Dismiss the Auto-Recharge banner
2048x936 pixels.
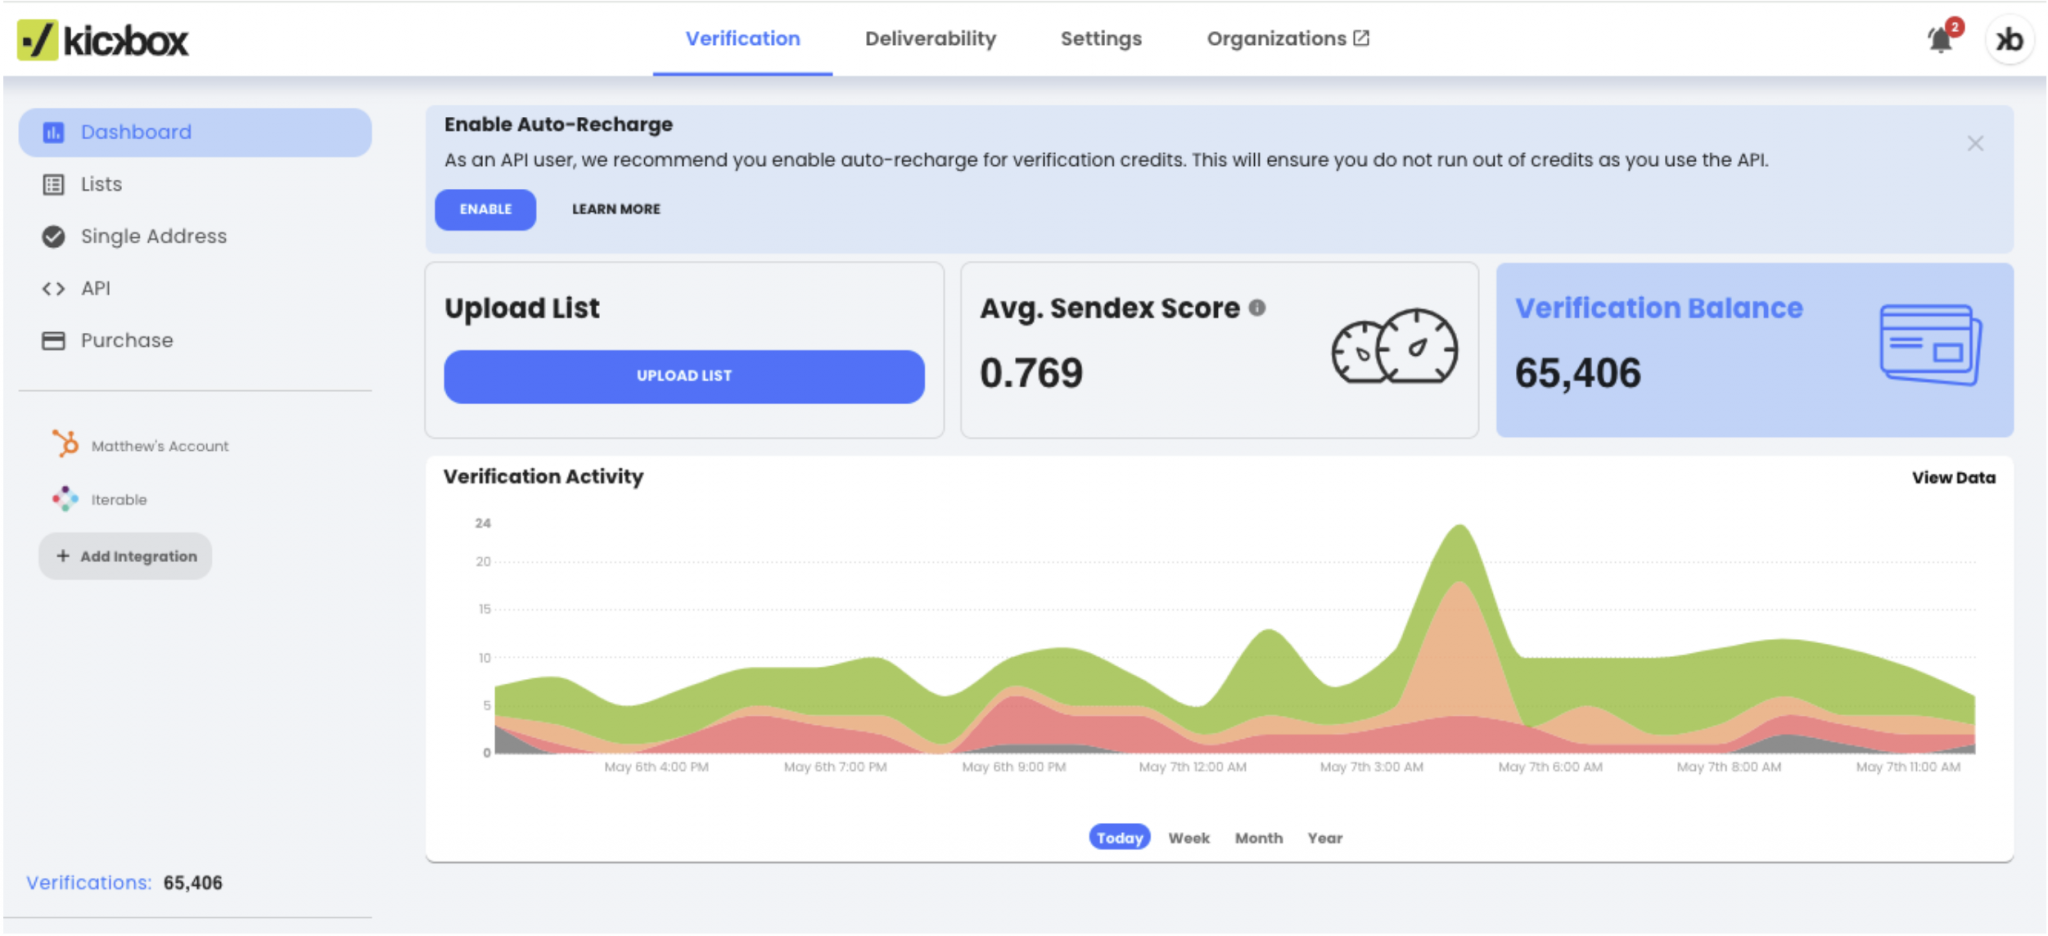coord(1975,143)
